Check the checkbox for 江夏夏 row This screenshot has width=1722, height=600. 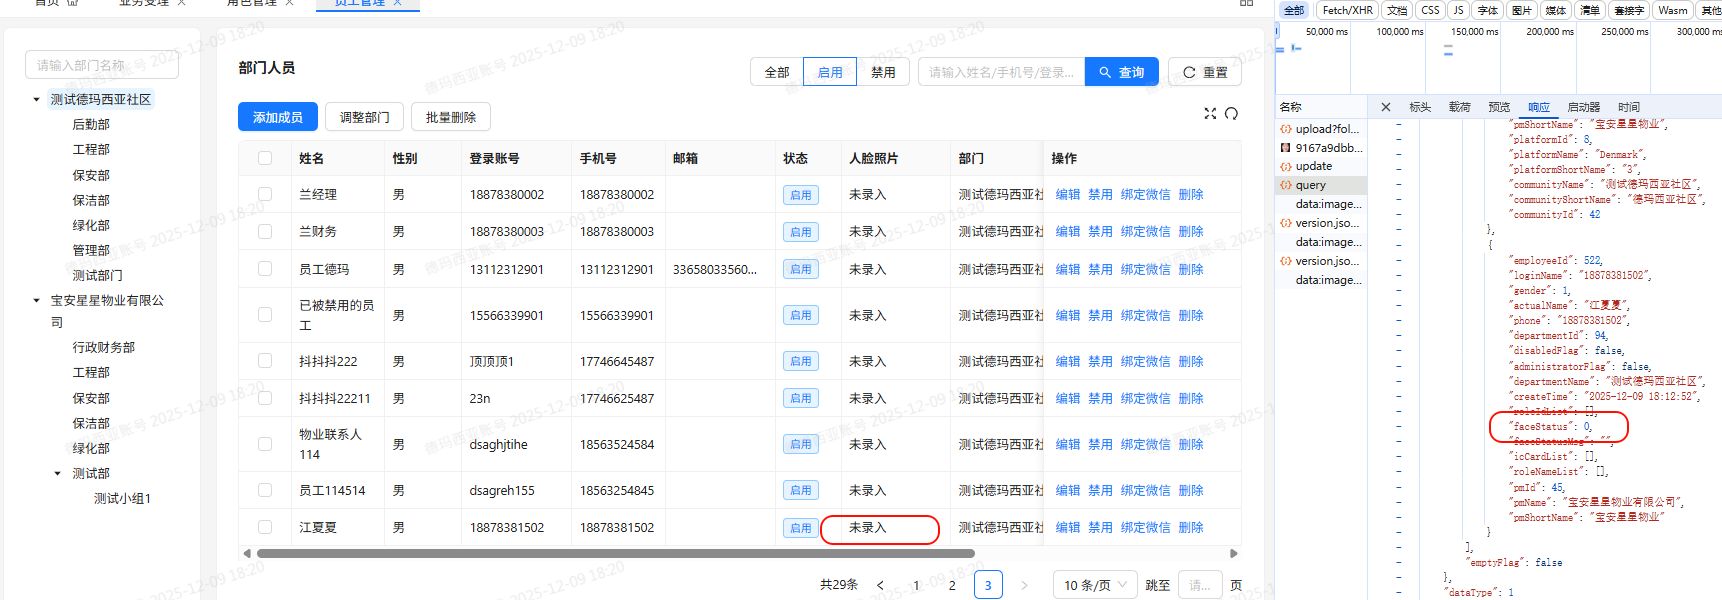tap(265, 527)
